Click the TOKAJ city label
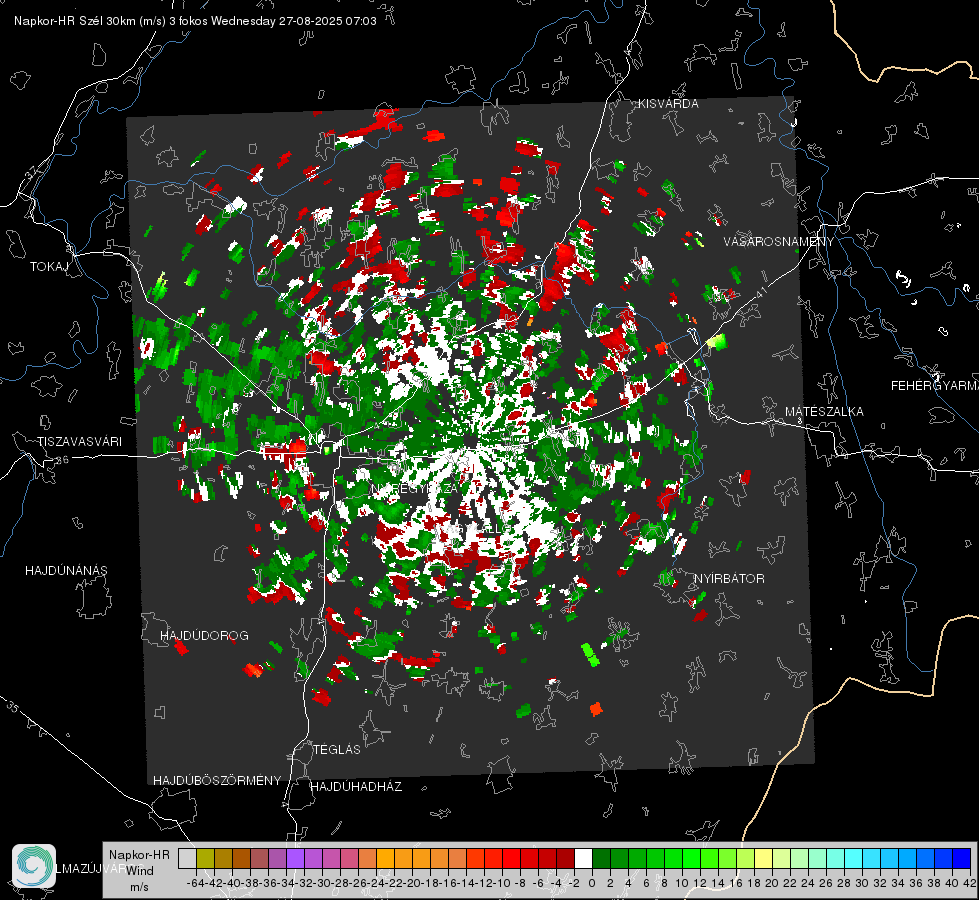 click(x=49, y=267)
